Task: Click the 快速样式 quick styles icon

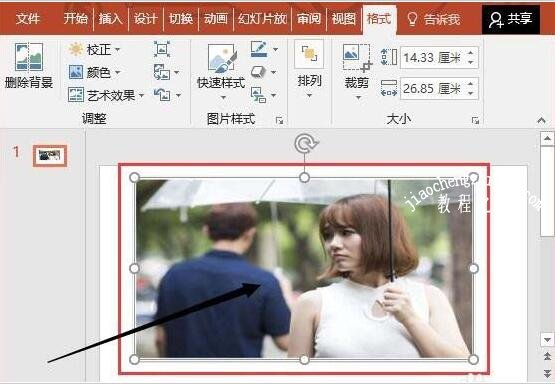Action: tap(222, 59)
